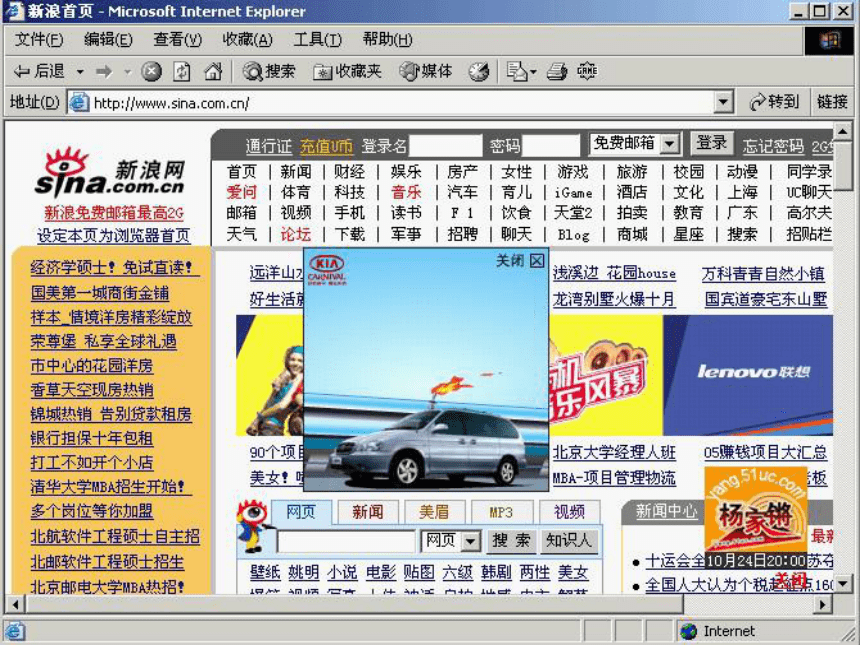Click the 登录 login button
The height and width of the screenshot is (645, 860).
tap(711, 143)
